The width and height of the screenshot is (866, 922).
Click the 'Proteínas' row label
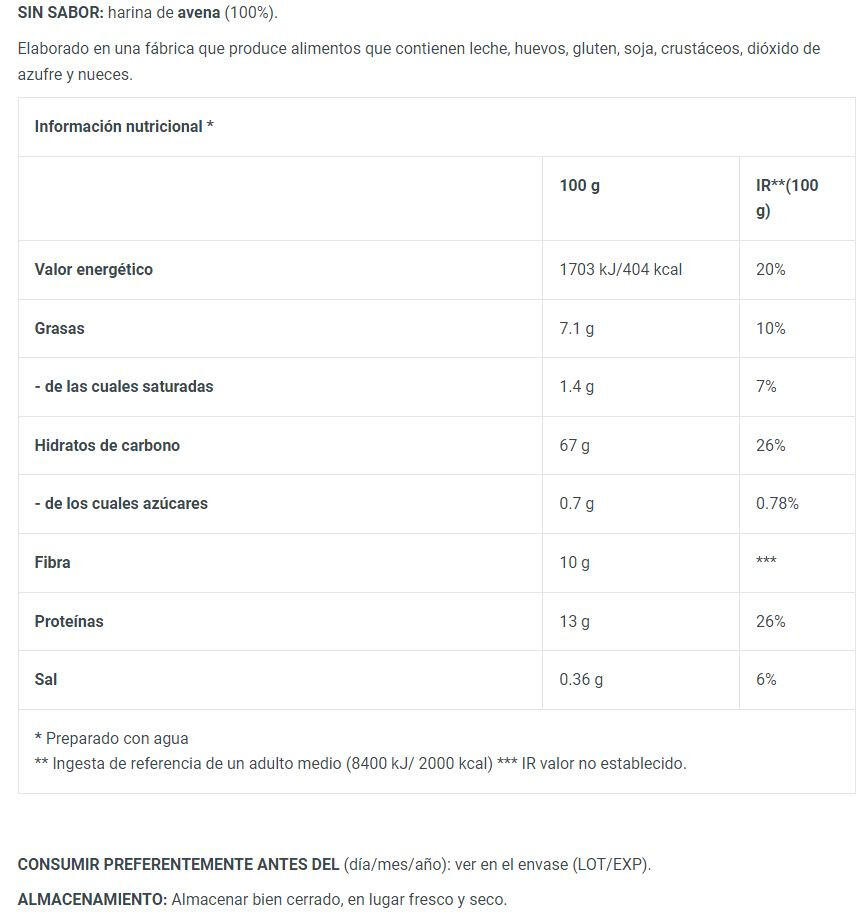tap(69, 622)
